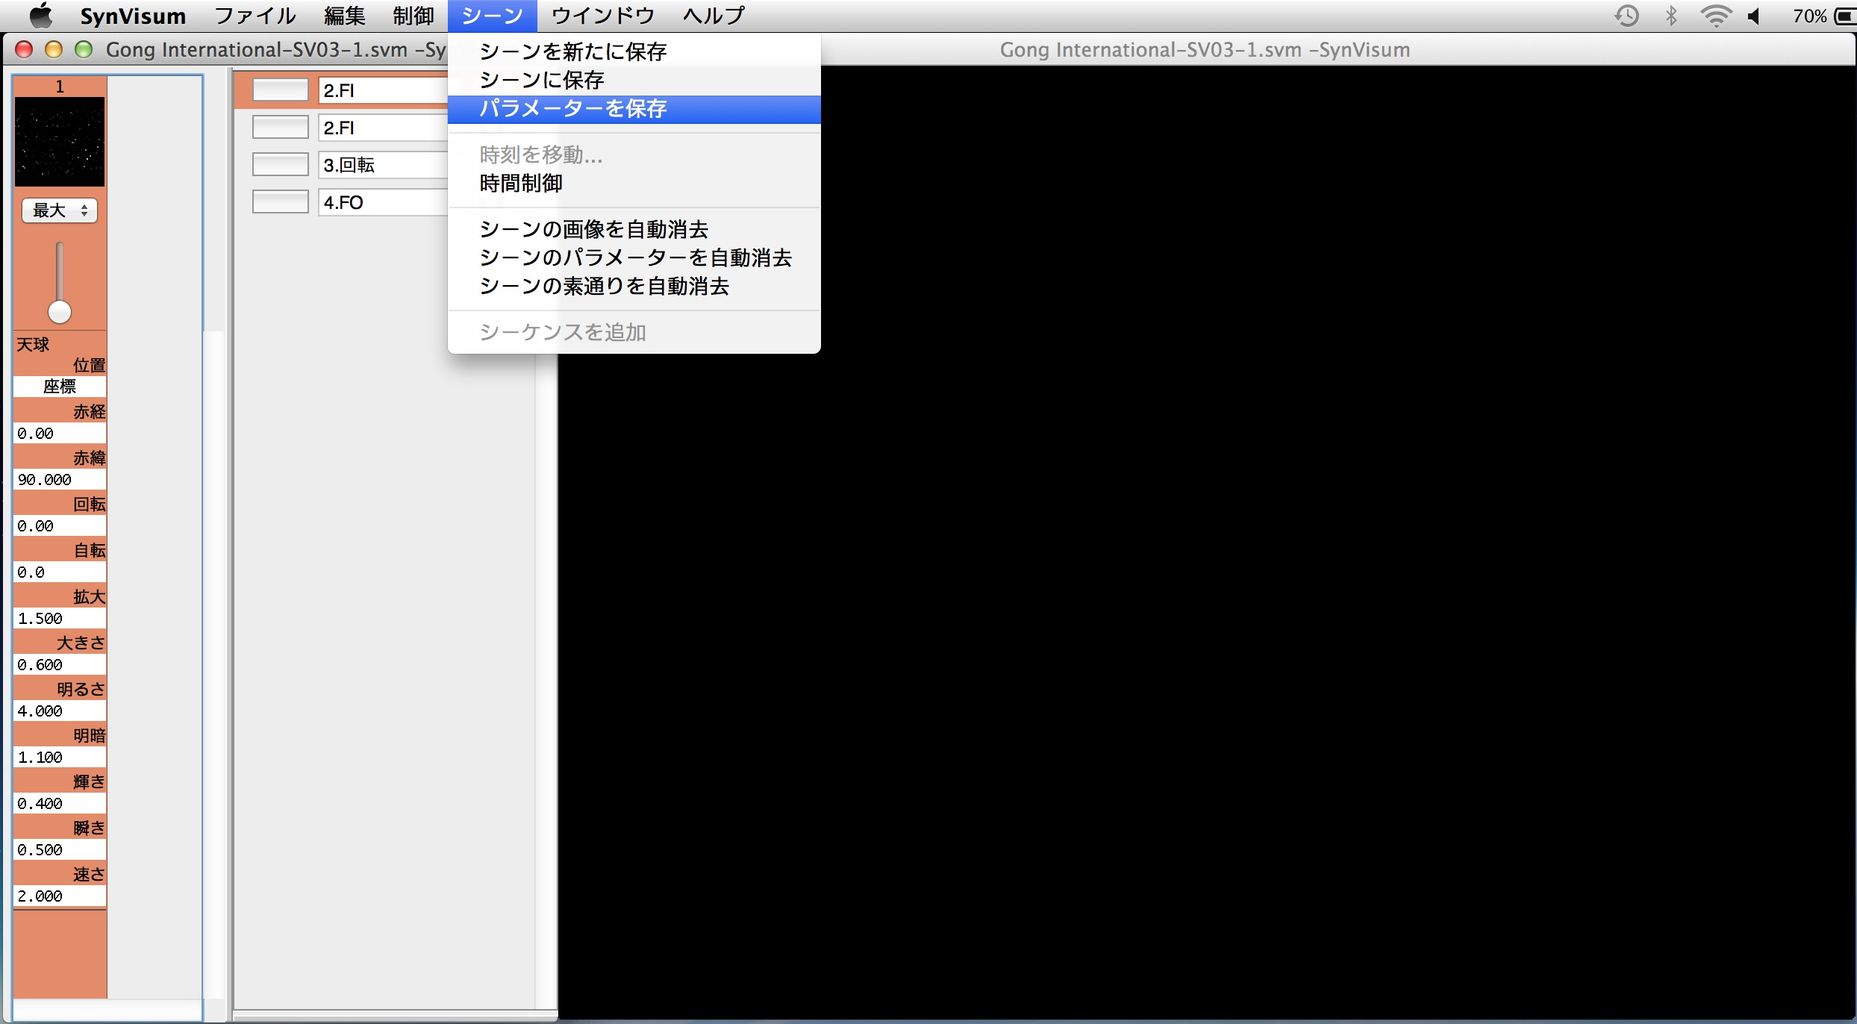Click the 回転 value field 0.00
Image resolution: width=1857 pixels, height=1024 pixels.
[x=60, y=526]
